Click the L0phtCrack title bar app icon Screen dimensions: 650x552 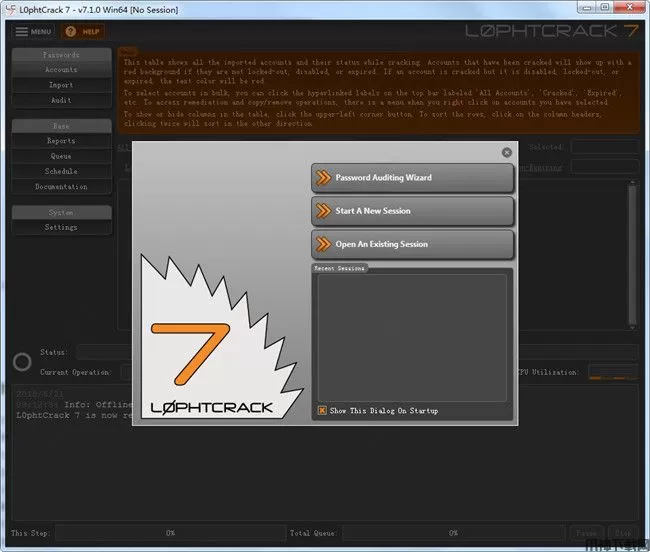coord(10,10)
